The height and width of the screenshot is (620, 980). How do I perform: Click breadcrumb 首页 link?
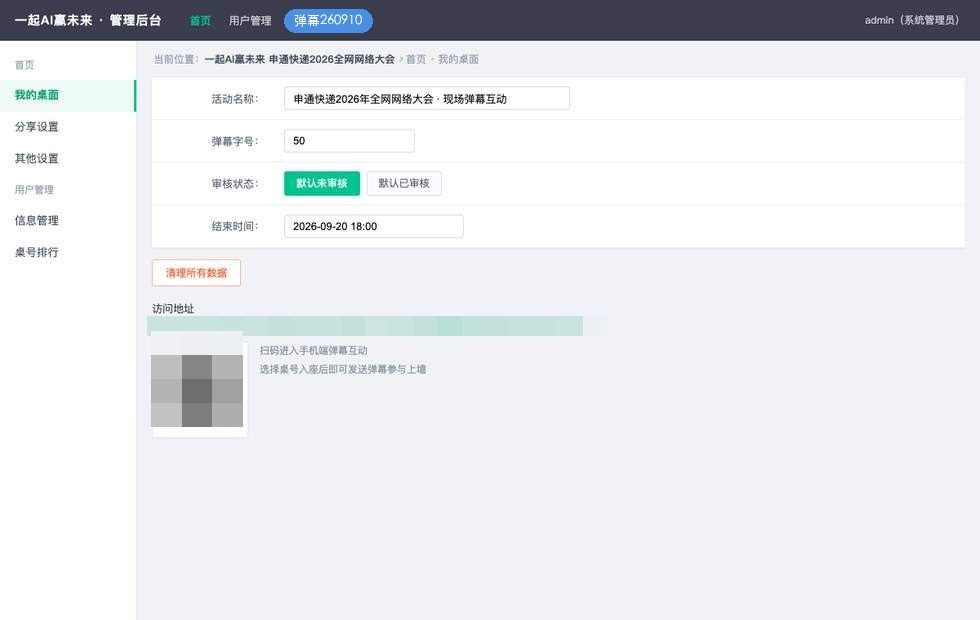416,59
